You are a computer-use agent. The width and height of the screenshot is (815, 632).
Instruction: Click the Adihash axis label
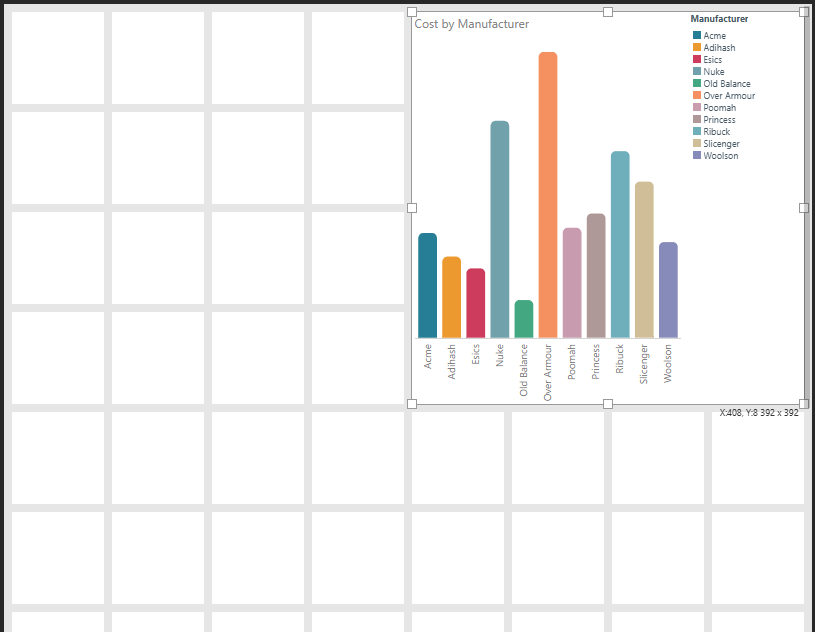click(x=452, y=362)
